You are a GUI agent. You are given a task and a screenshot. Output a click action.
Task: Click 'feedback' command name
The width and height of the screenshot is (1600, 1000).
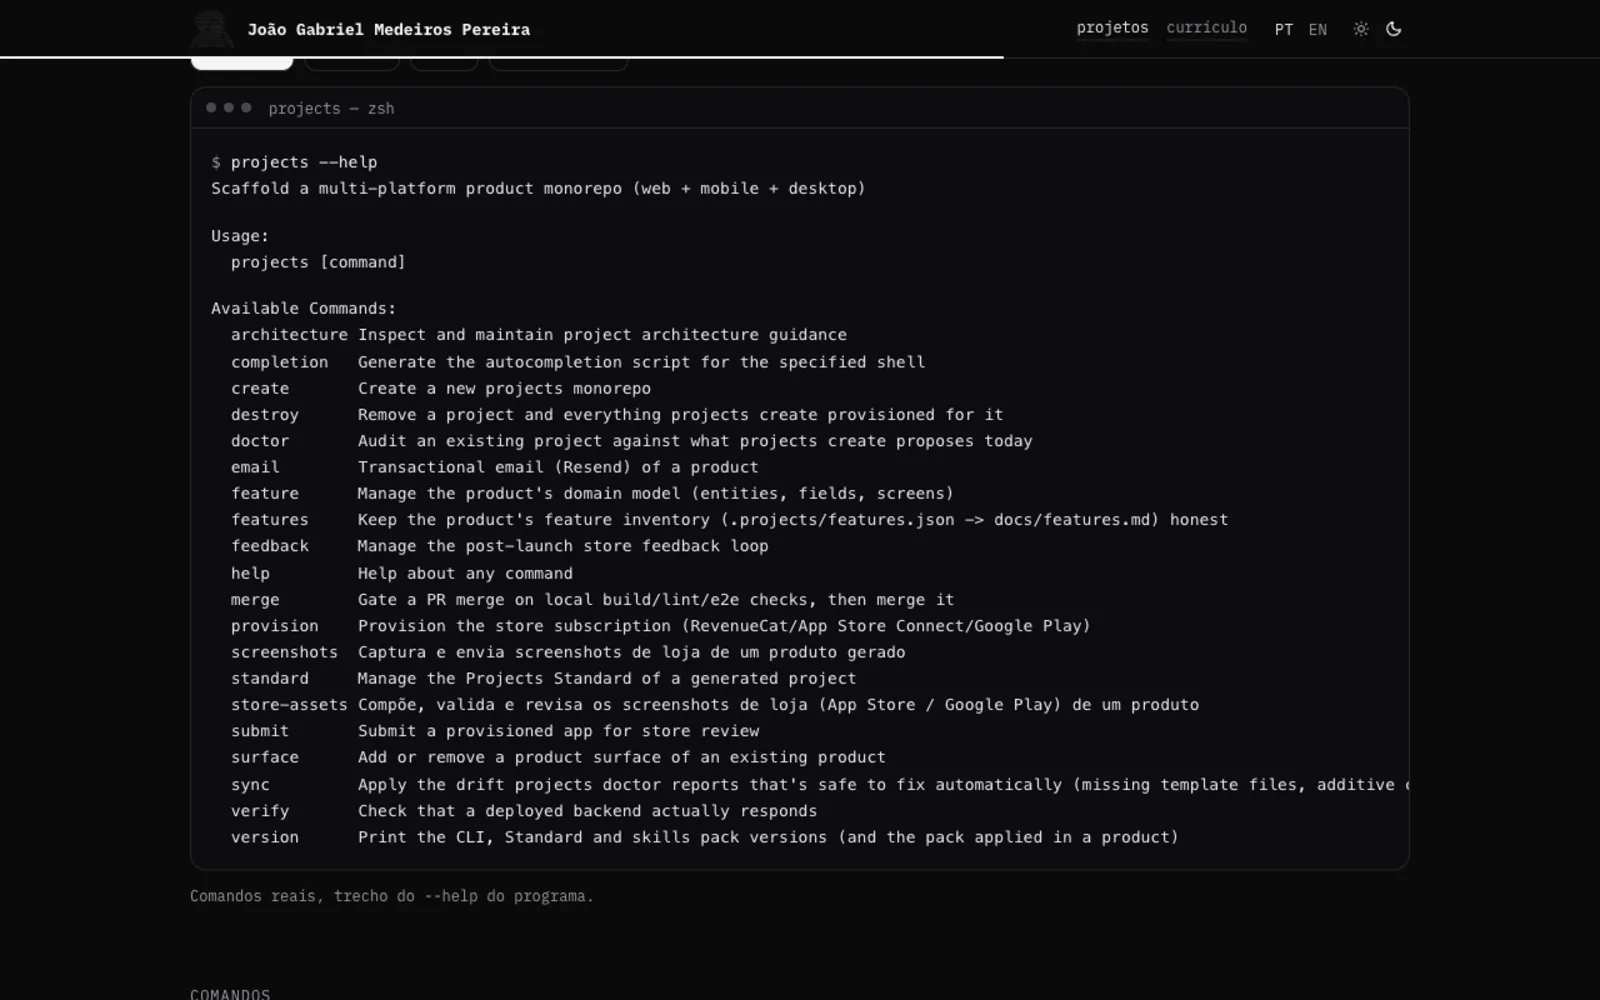(270, 546)
